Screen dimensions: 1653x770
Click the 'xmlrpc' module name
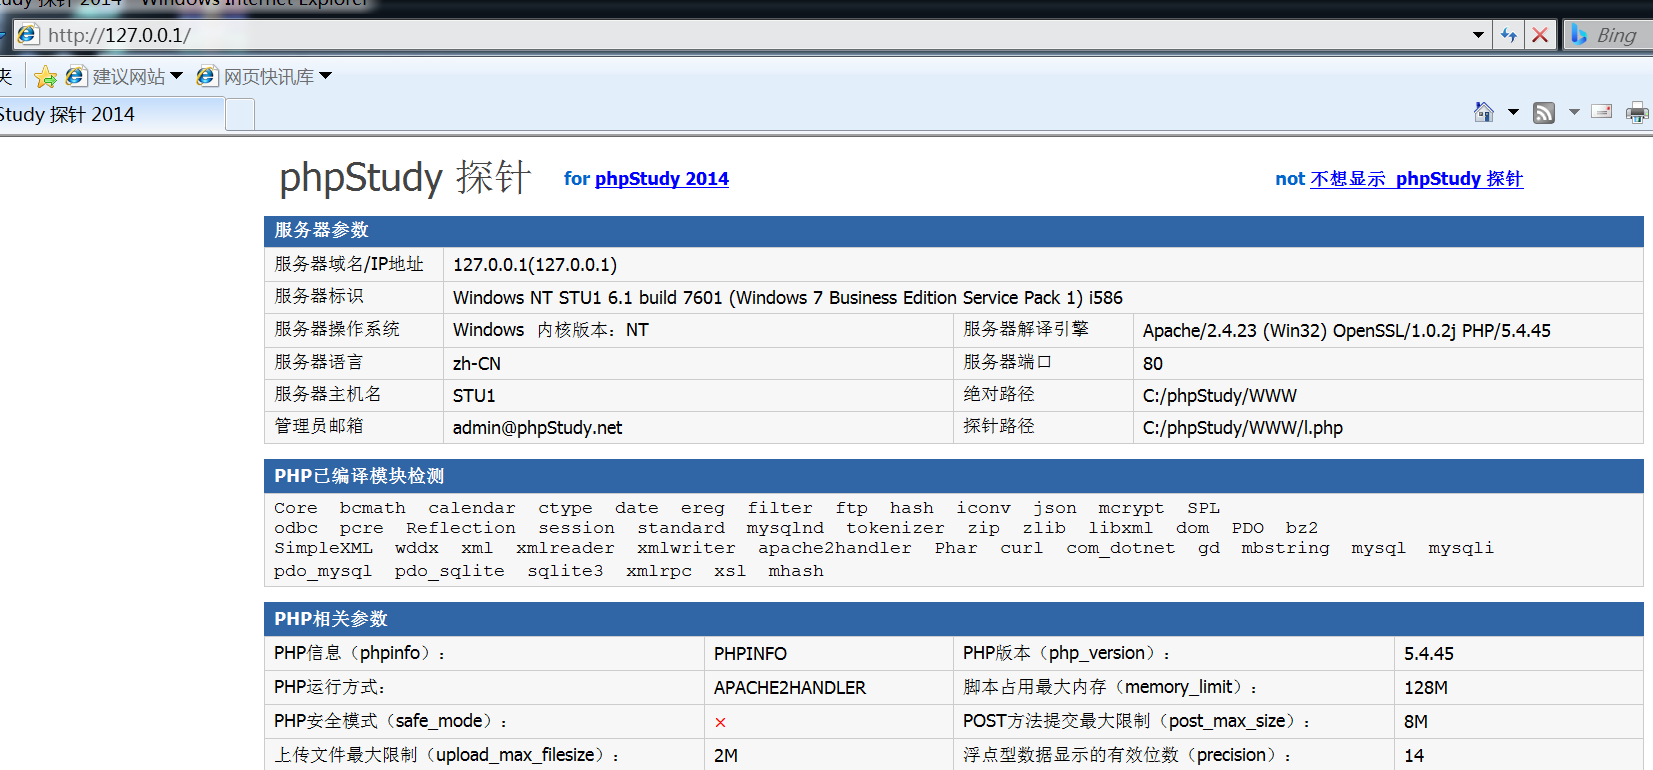pos(659,571)
